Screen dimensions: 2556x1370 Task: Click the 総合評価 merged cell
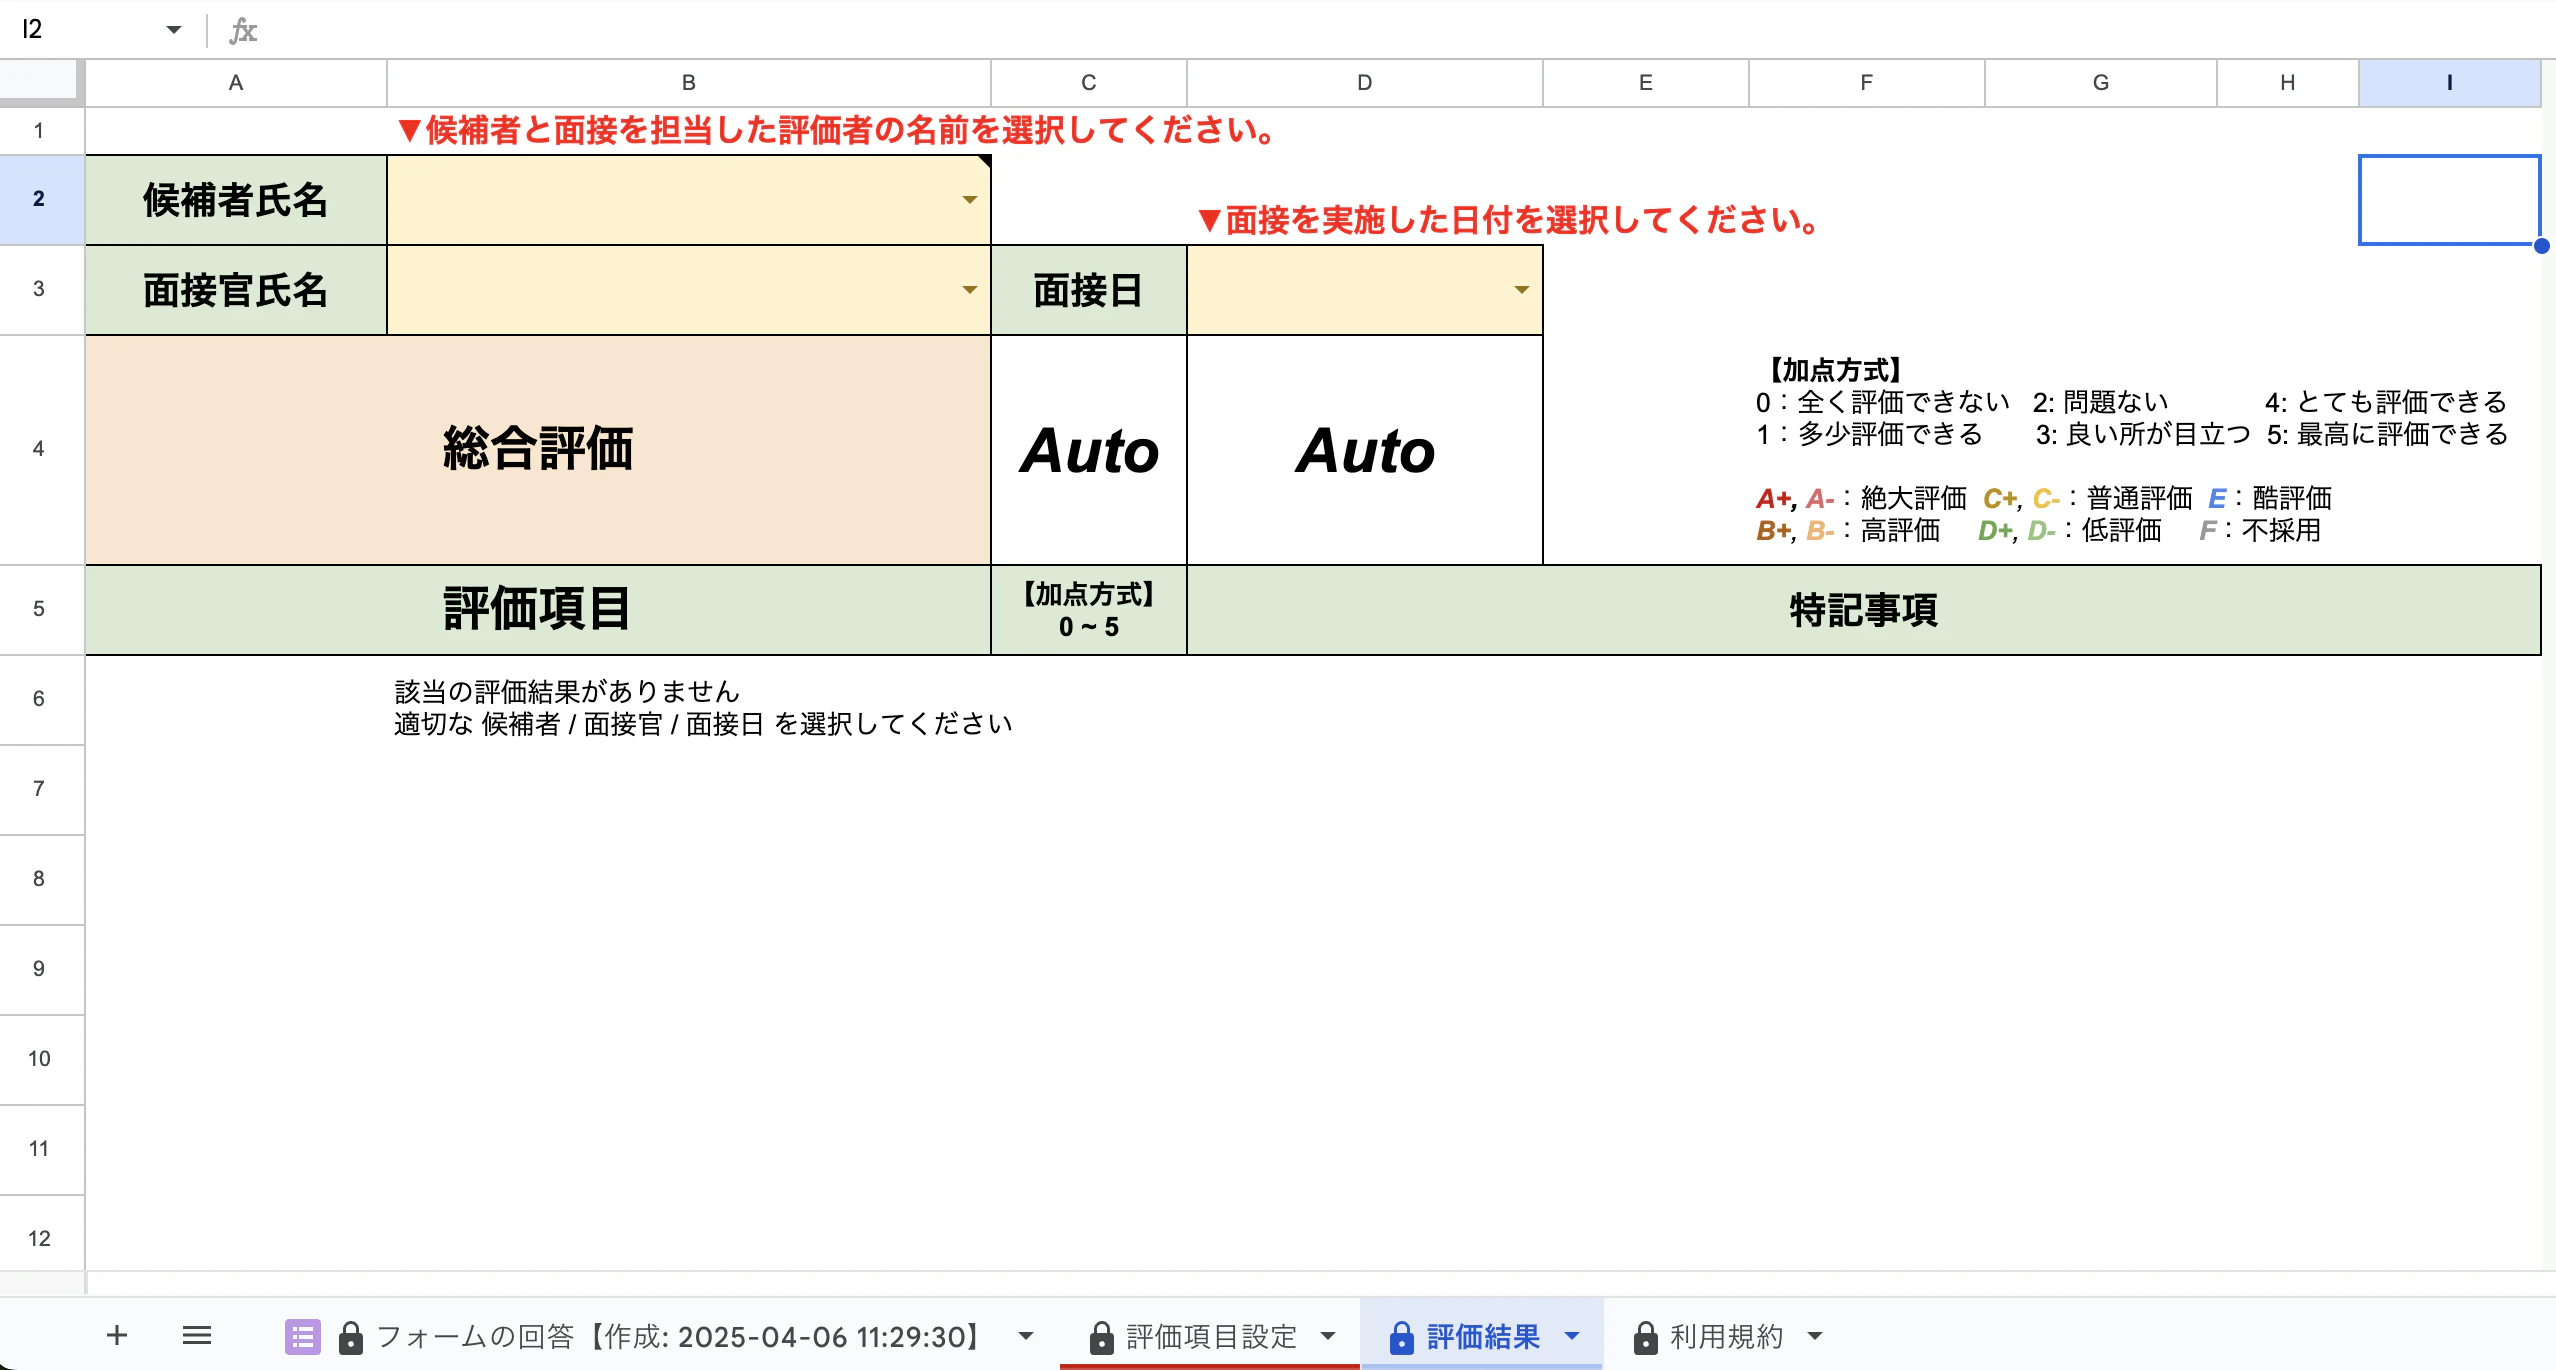pyautogui.click(x=538, y=450)
